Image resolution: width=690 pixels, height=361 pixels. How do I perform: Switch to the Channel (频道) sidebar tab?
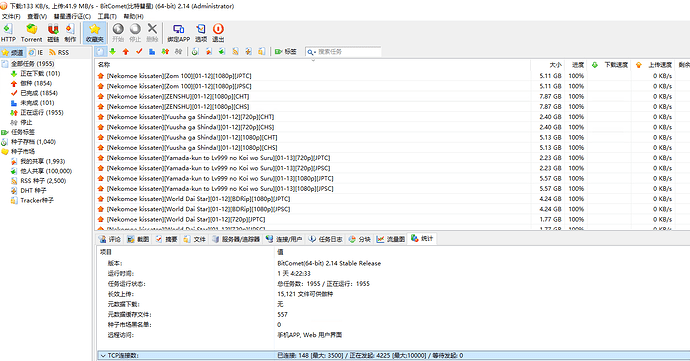coord(13,52)
